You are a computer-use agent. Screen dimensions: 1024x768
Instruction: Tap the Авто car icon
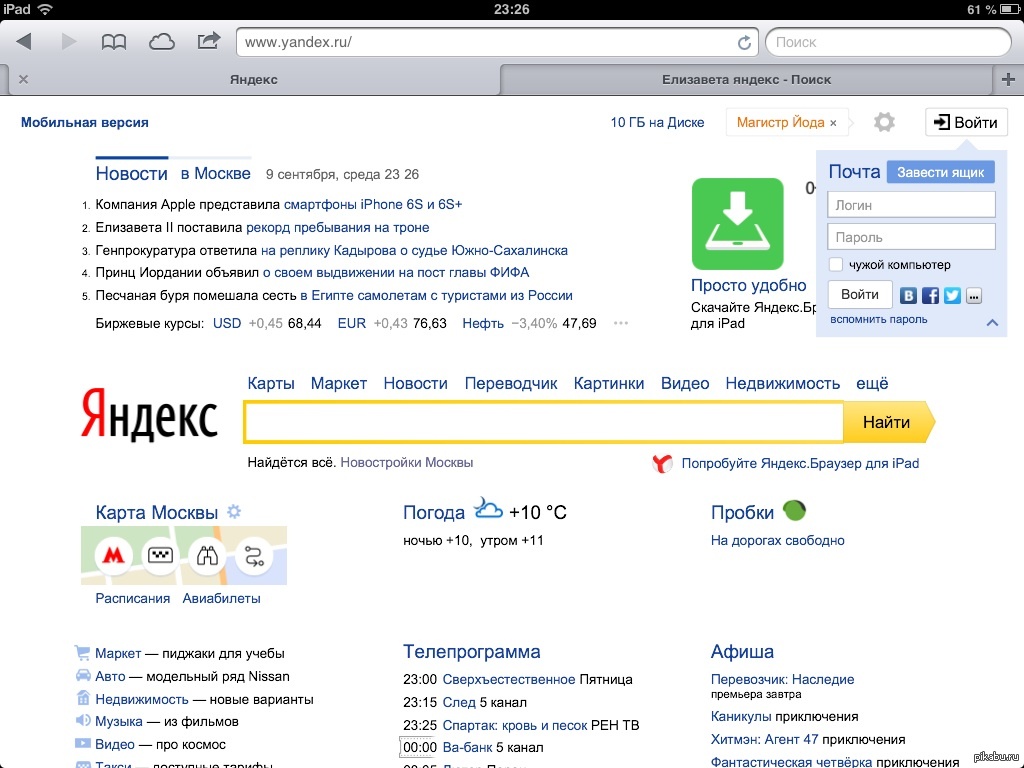coord(83,675)
